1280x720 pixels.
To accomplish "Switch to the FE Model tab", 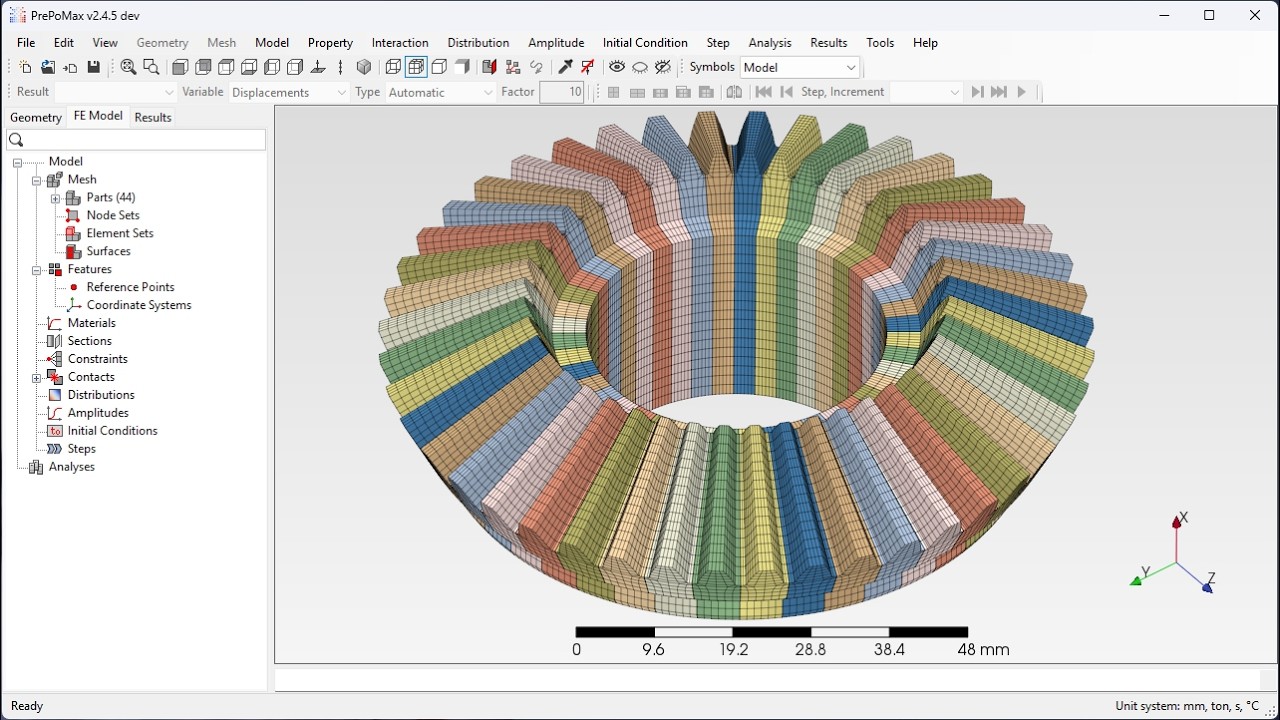I will (98, 116).
